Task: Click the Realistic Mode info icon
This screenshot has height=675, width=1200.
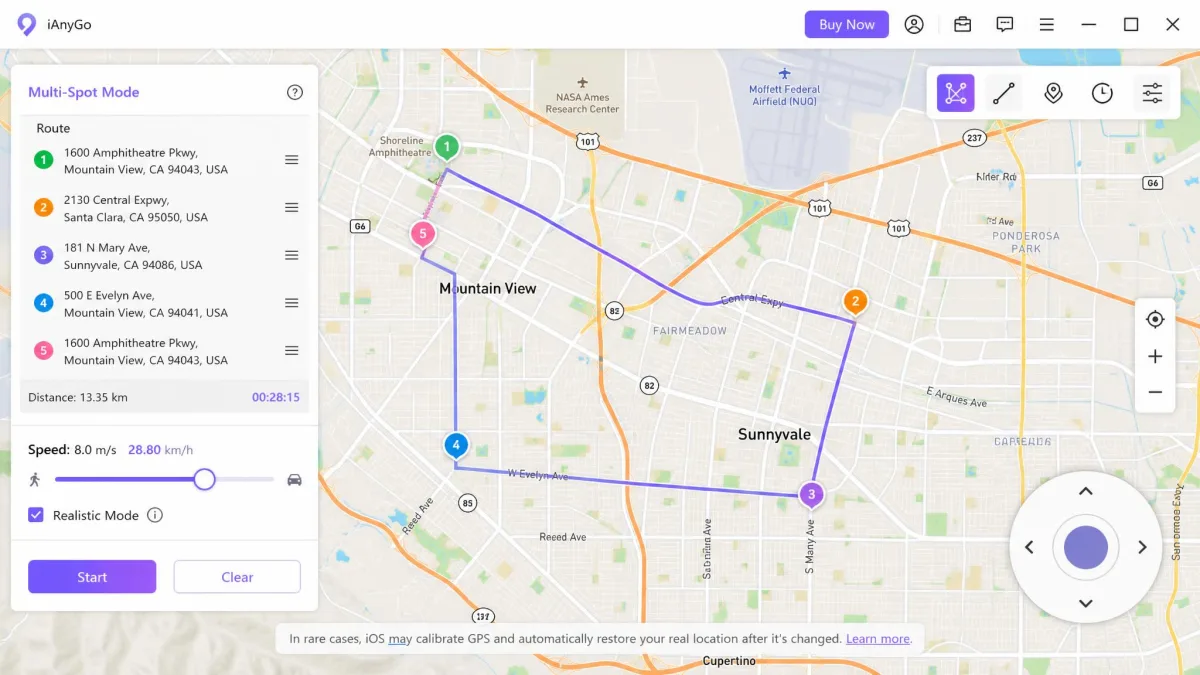Action: (155, 515)
